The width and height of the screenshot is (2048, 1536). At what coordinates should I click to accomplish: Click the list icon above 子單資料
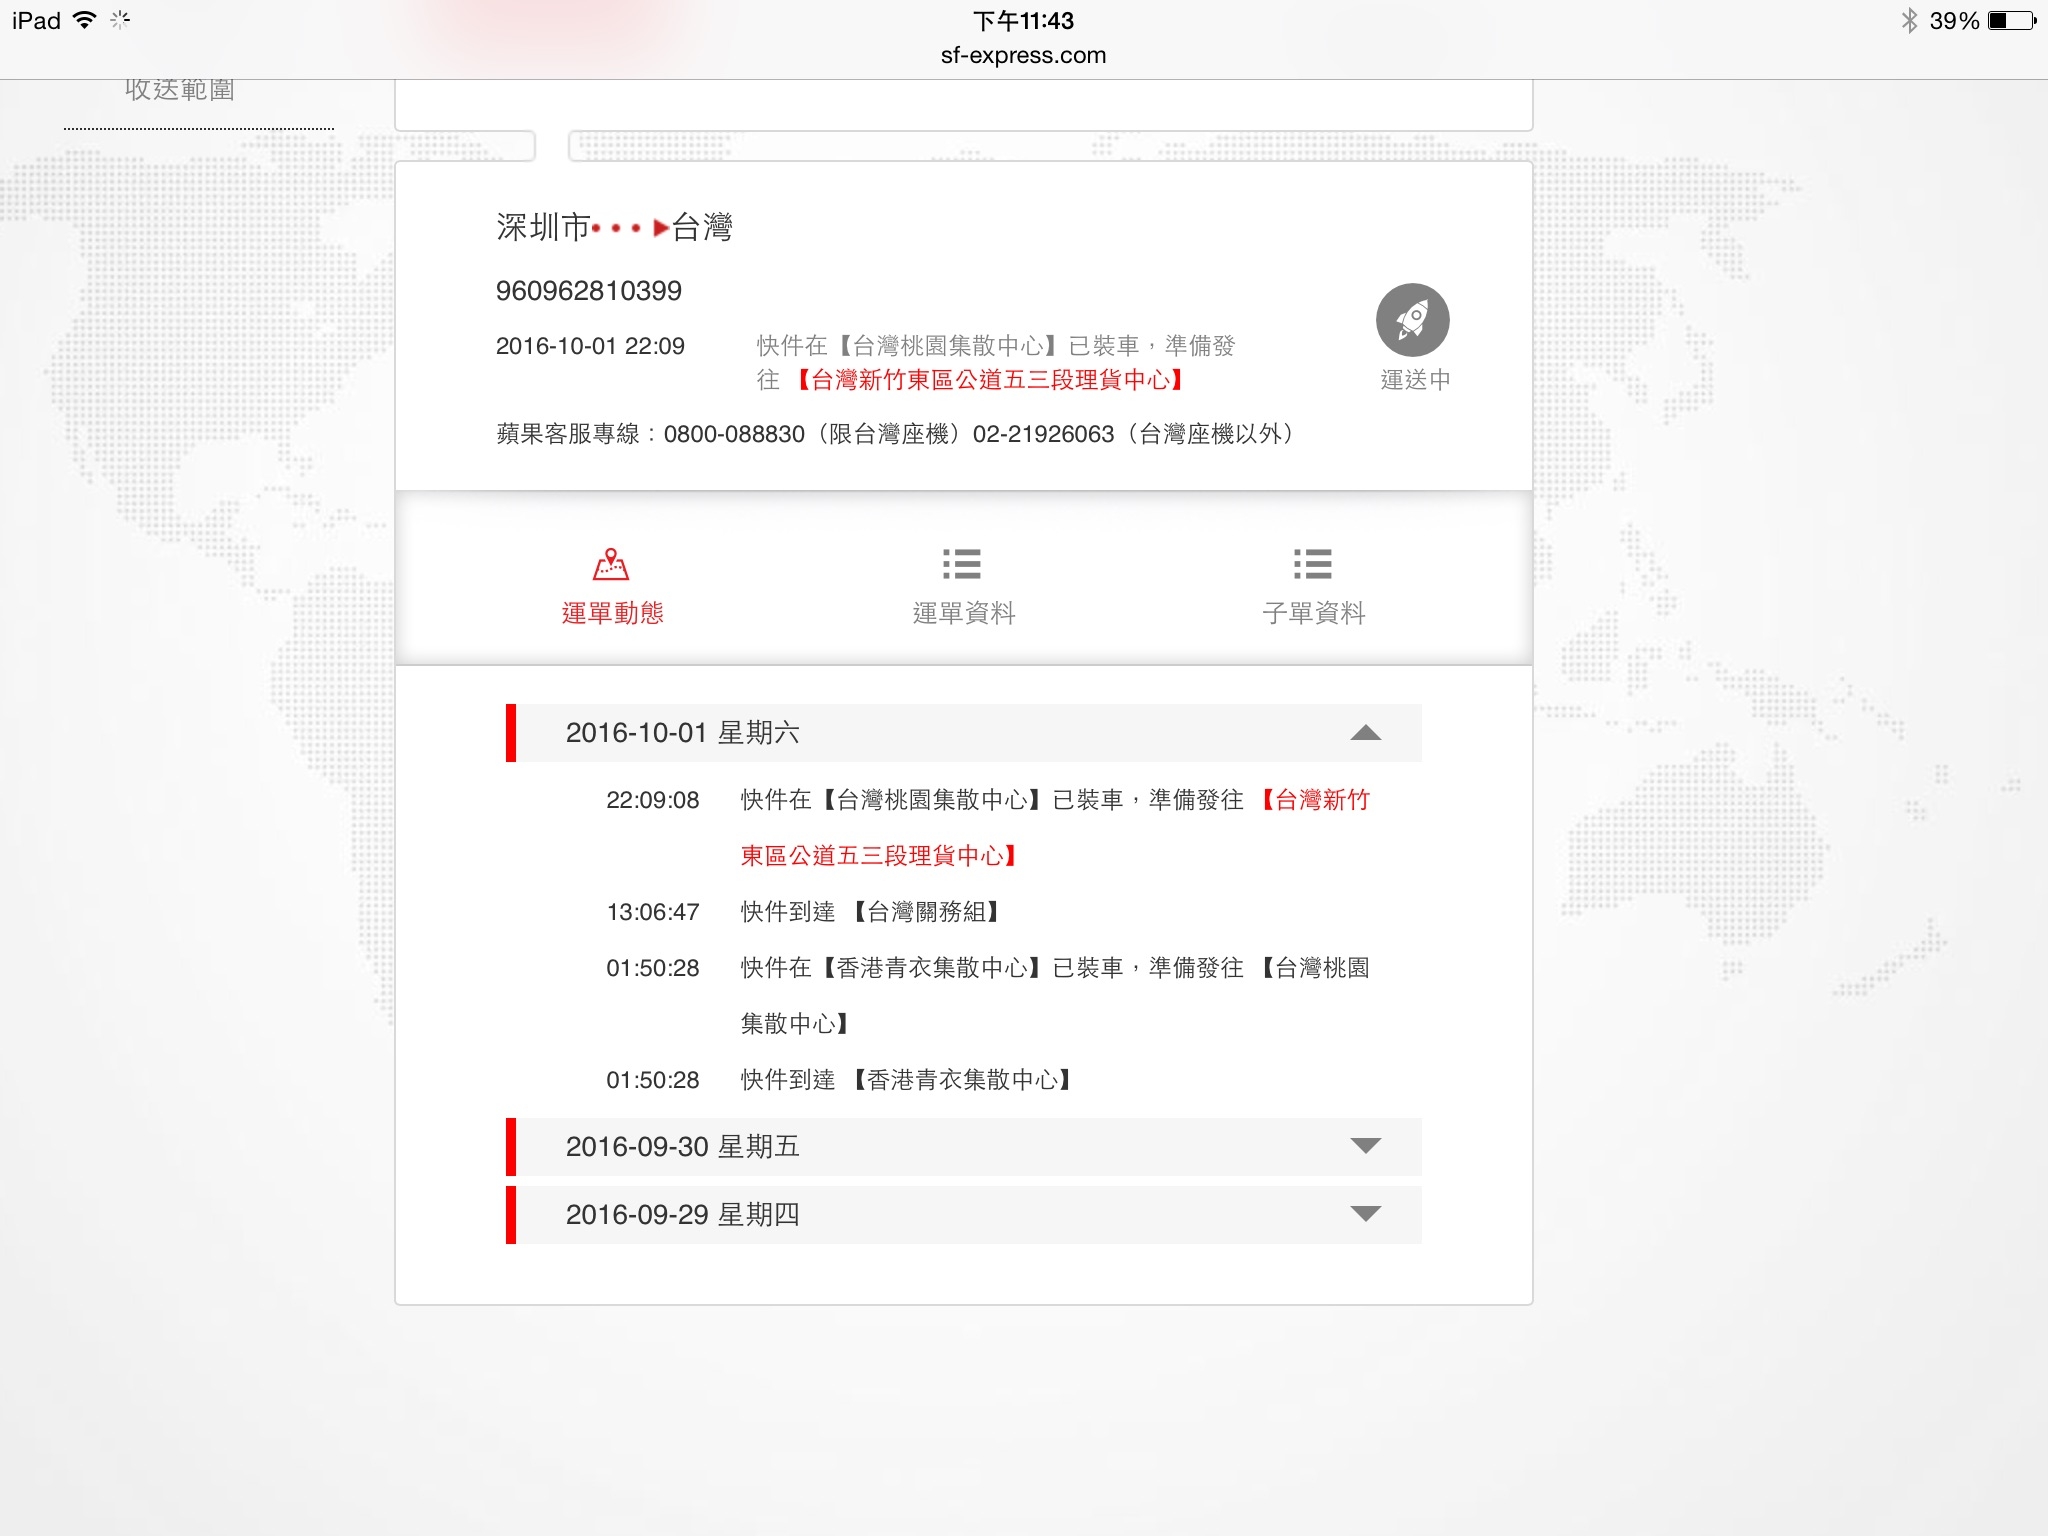pos(1312,564)
